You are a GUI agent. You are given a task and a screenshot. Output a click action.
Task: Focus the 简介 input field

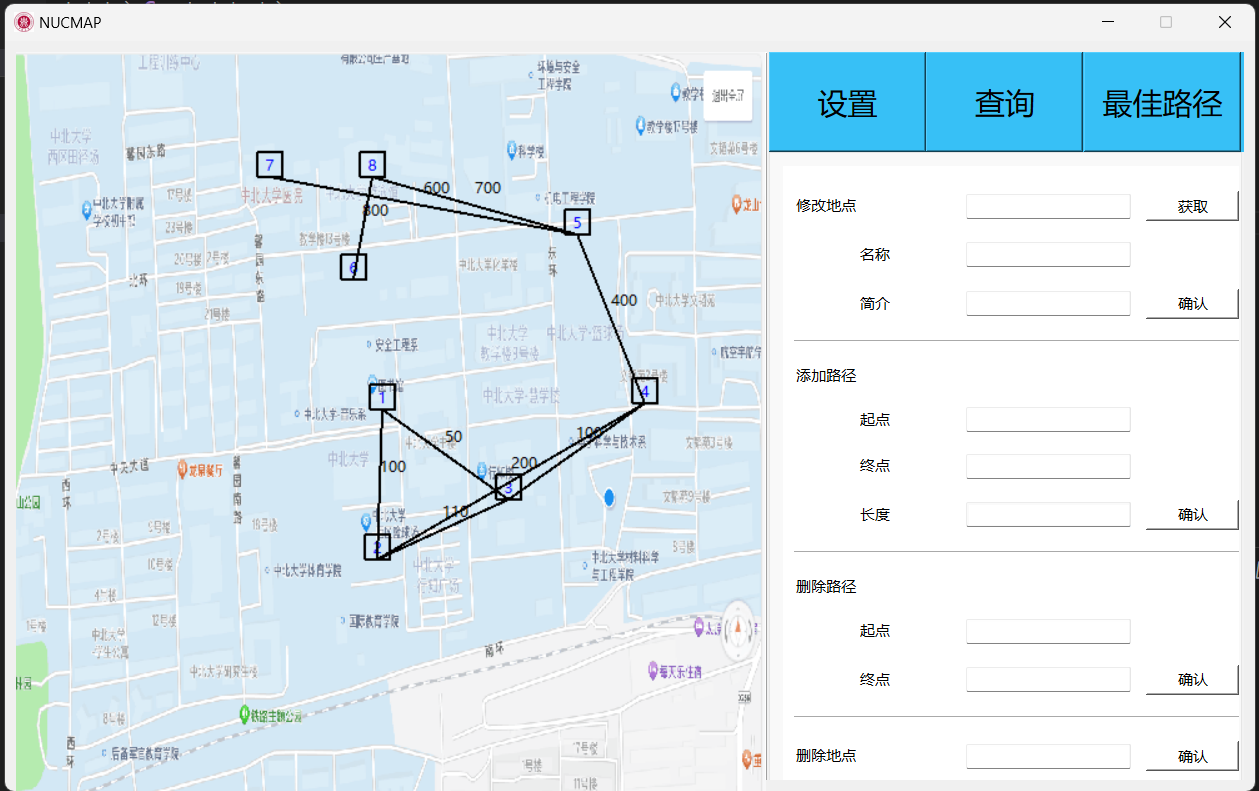[1048, 303]
